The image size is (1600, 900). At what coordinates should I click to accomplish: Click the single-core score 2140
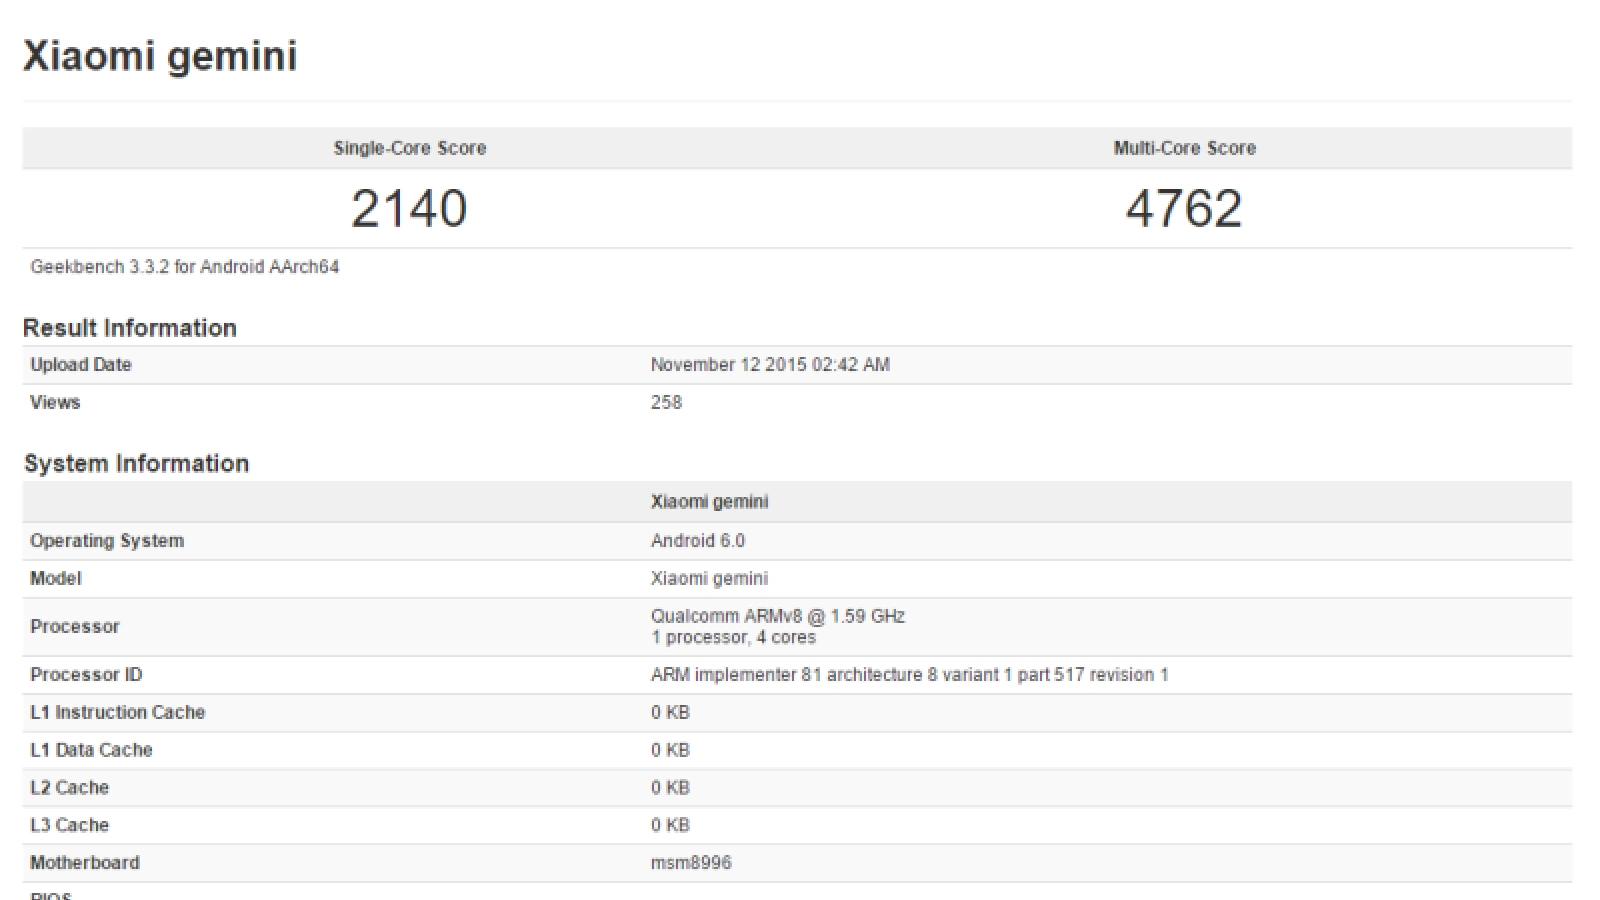(409, 208)
